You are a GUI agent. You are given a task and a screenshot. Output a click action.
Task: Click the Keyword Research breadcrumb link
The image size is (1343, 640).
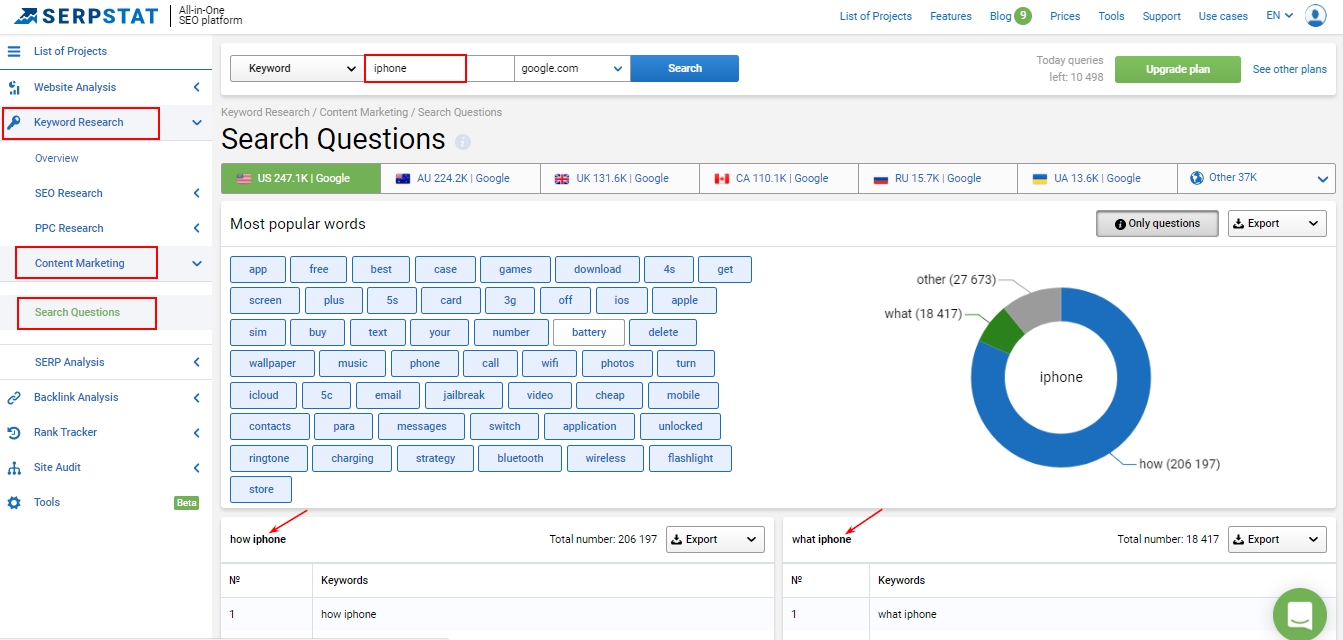265,112
